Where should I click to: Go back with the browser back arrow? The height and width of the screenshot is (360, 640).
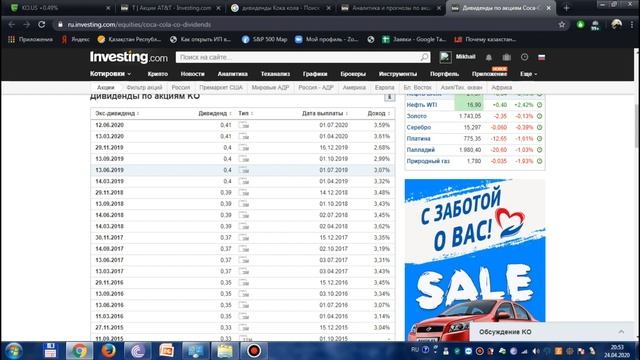[x=11, y=24]
